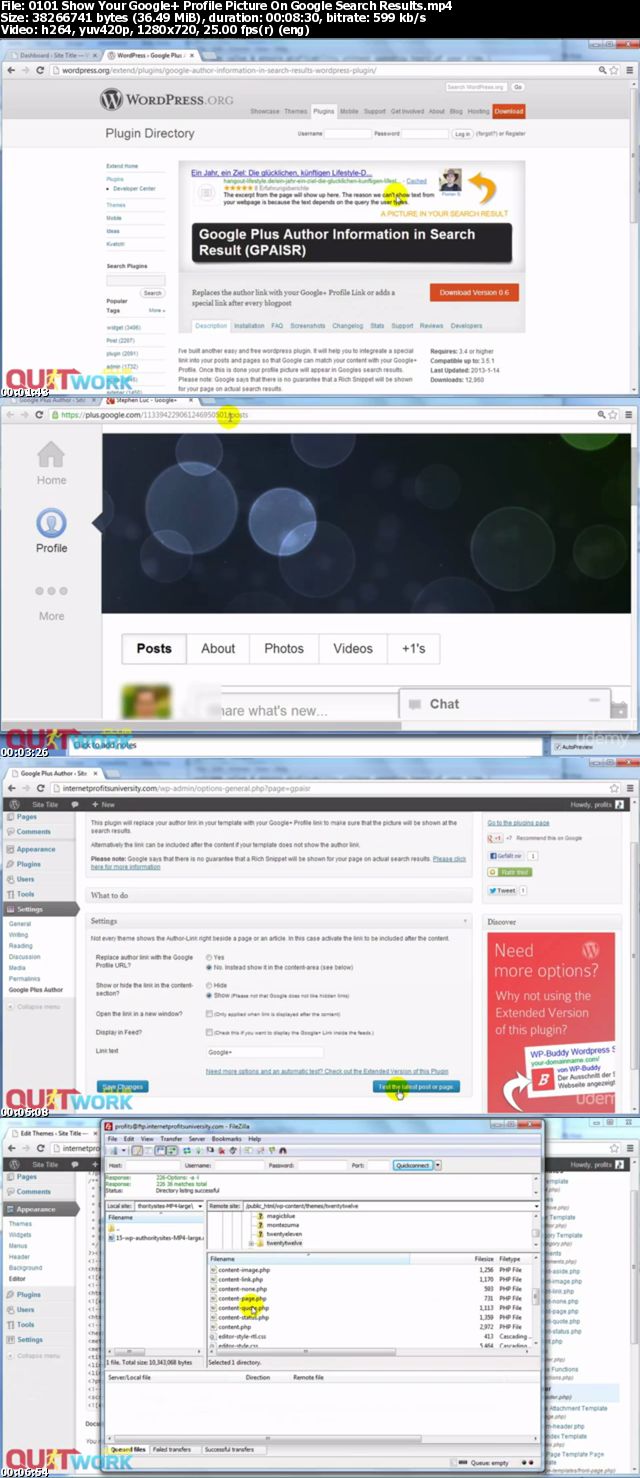The image size is (640, 1478).
Task: Switch to the Failed transfers tab
Action: click(172, 1449)
